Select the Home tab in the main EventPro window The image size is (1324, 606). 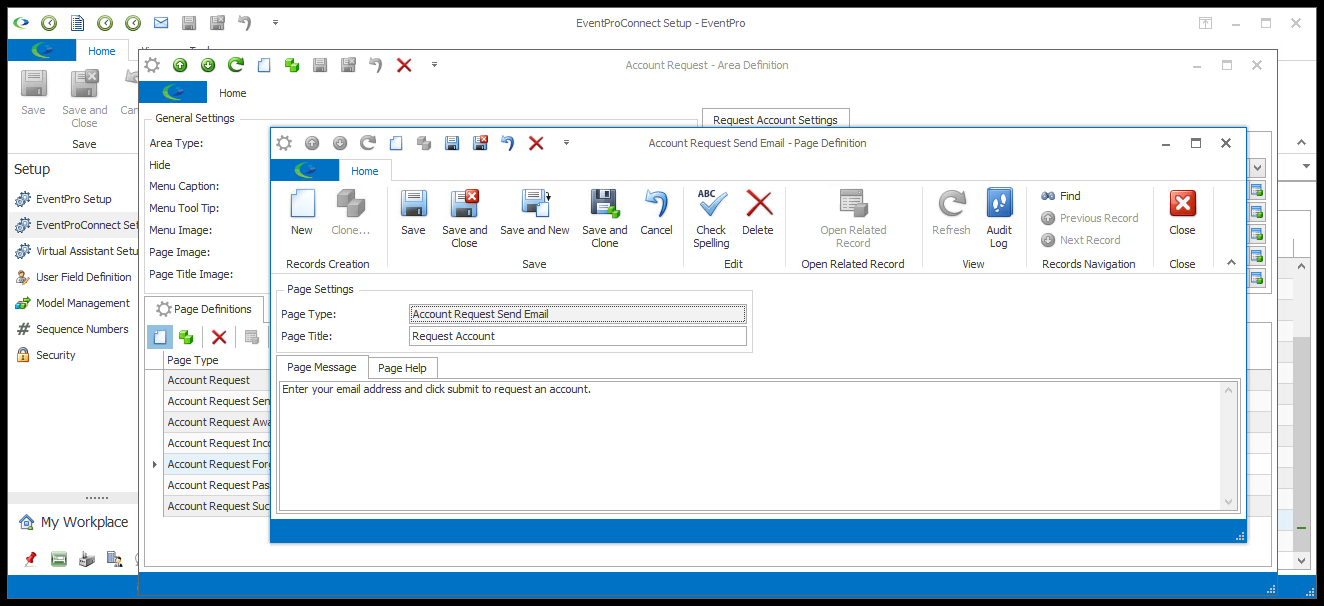[x=102, y=51]
